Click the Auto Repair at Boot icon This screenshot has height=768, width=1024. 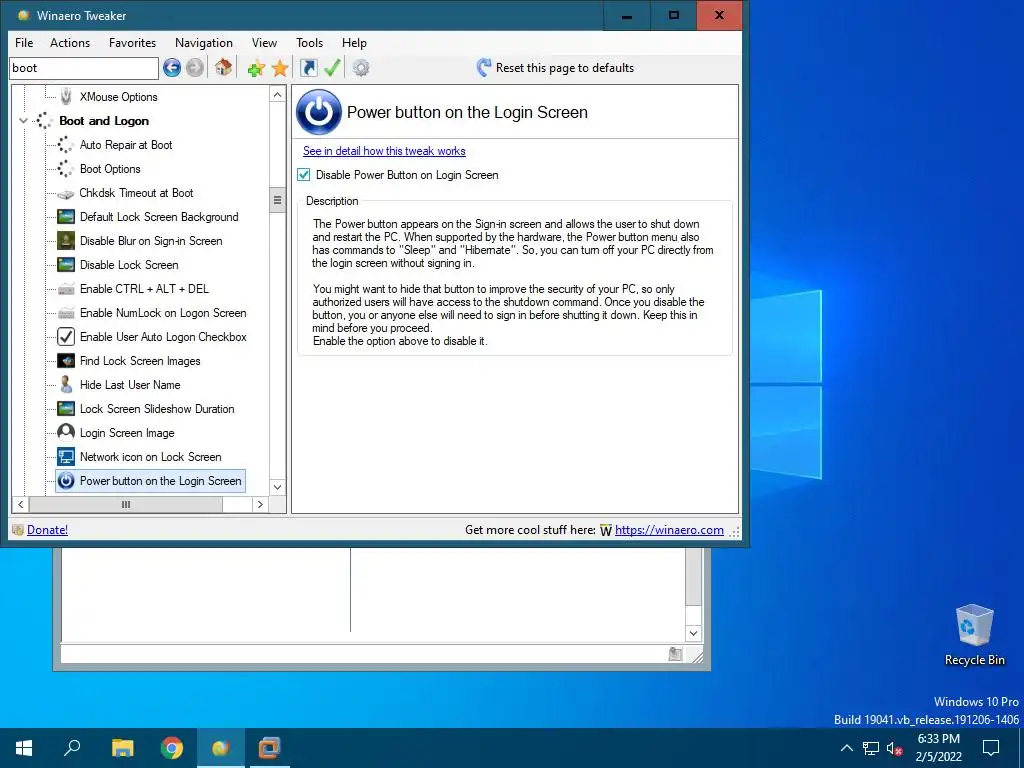[65, 145]
